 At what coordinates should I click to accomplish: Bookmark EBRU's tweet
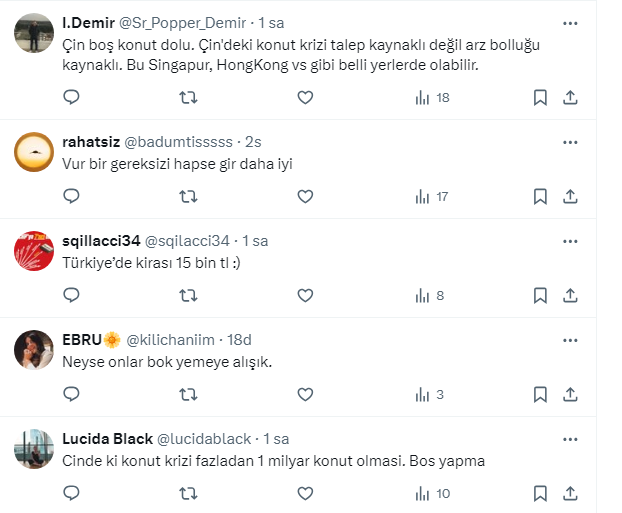(540, 394)
